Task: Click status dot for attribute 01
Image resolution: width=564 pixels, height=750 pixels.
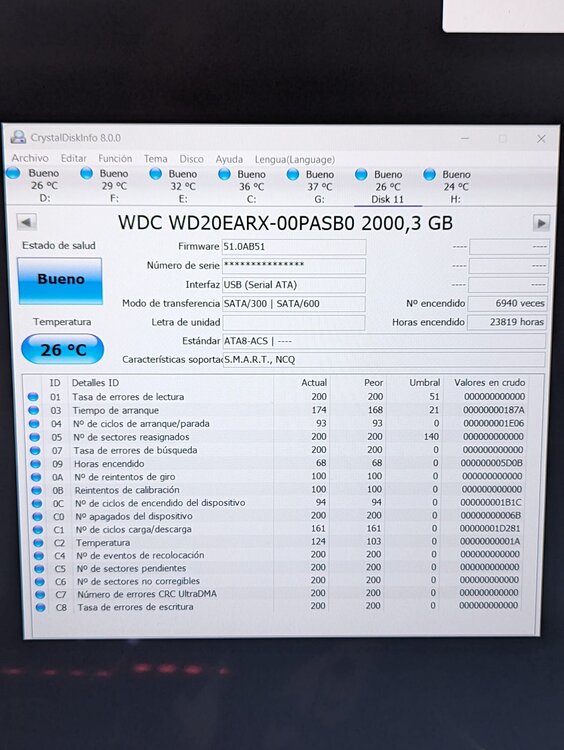Action: click(x=33, y=397)
